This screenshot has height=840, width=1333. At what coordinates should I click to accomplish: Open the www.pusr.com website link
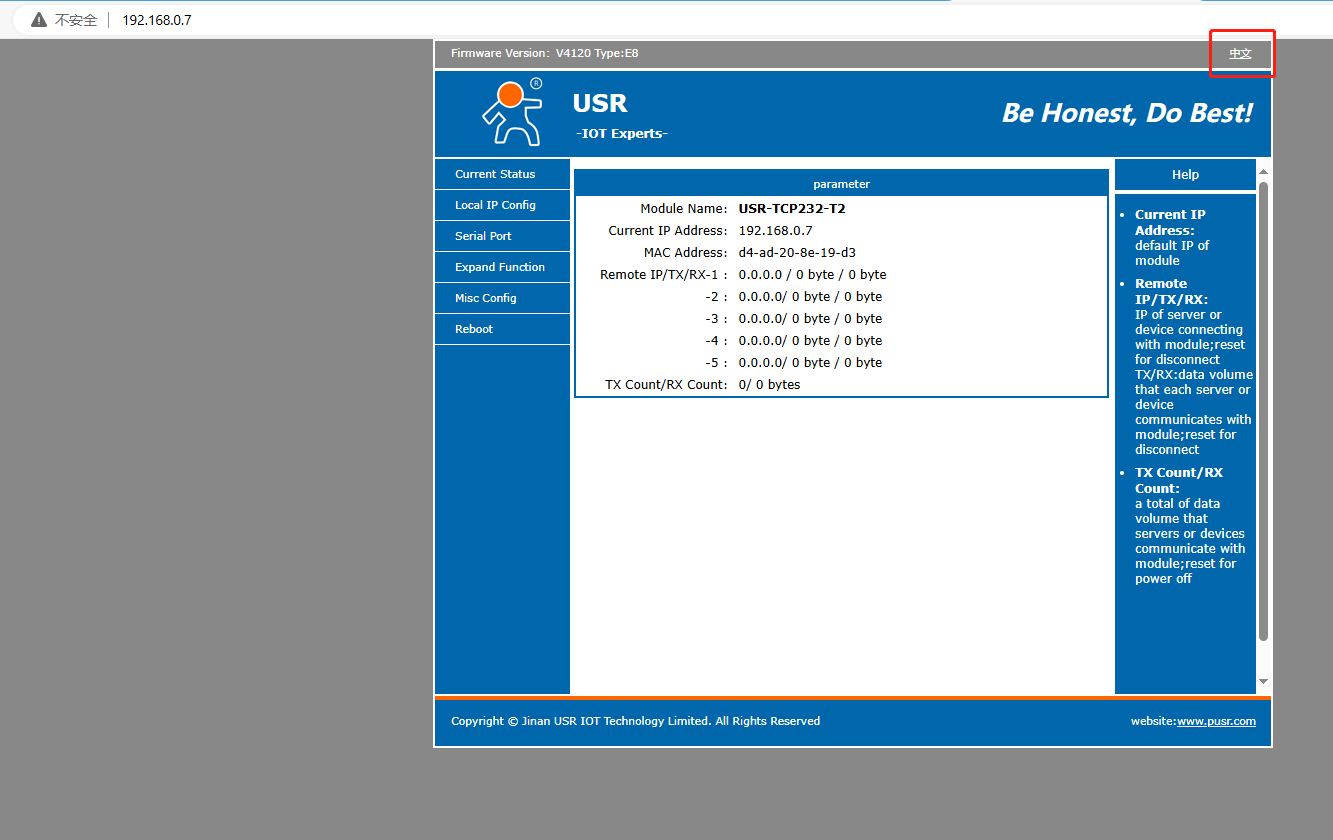[1216, 721]
